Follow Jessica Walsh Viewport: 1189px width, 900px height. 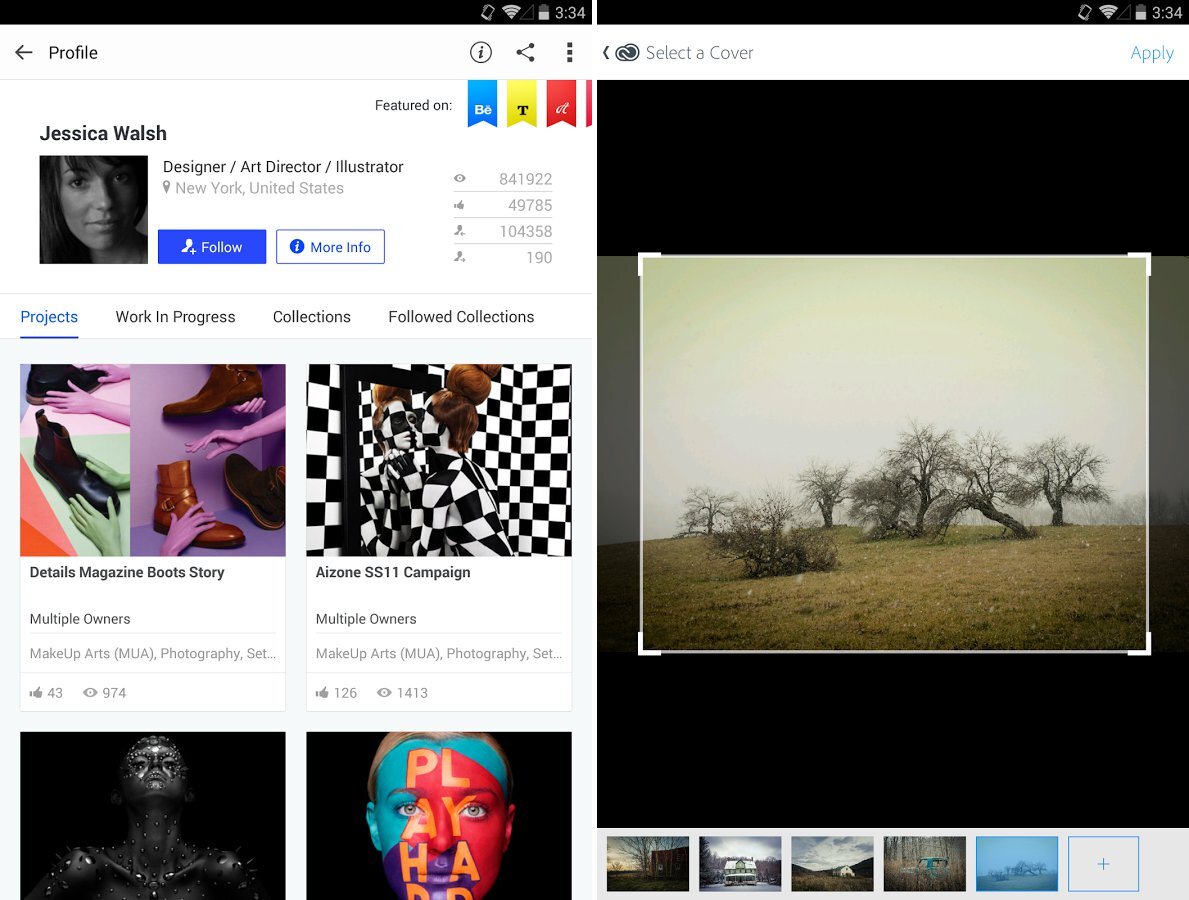[212, 247]
